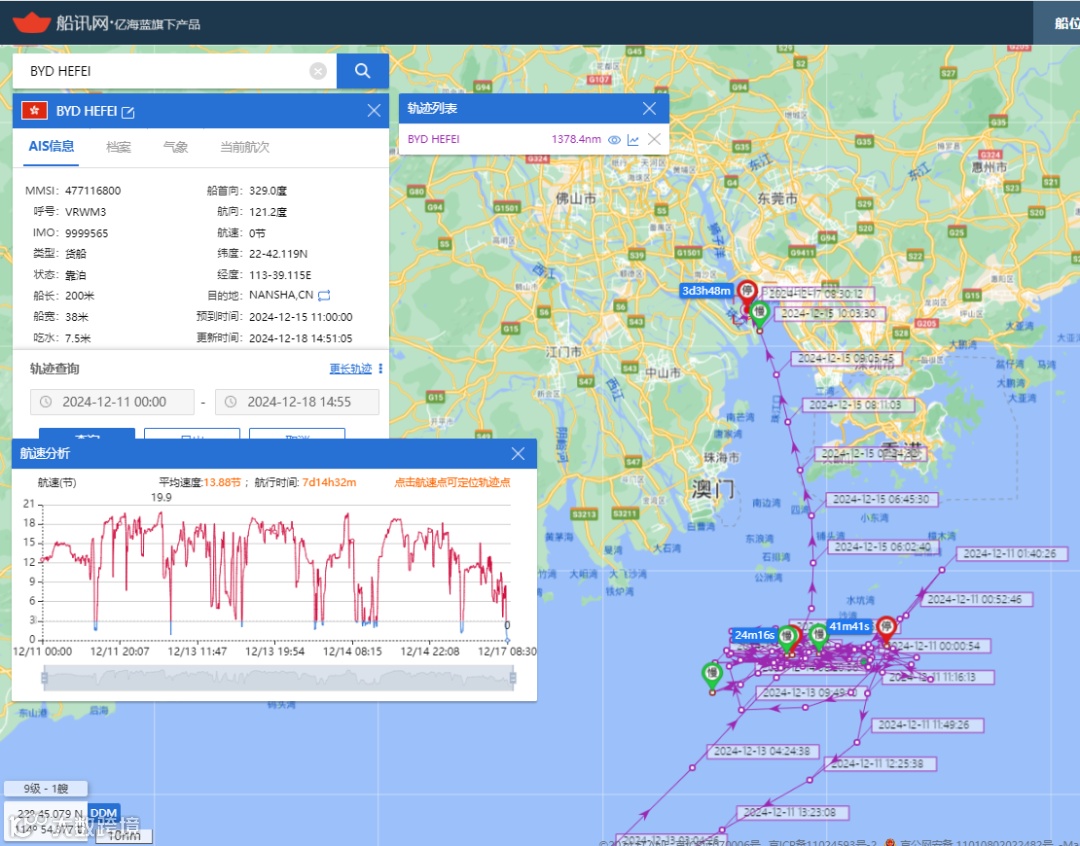Close the 航速分析 panel
1080x846 pixels.
[x=518, y=453]
